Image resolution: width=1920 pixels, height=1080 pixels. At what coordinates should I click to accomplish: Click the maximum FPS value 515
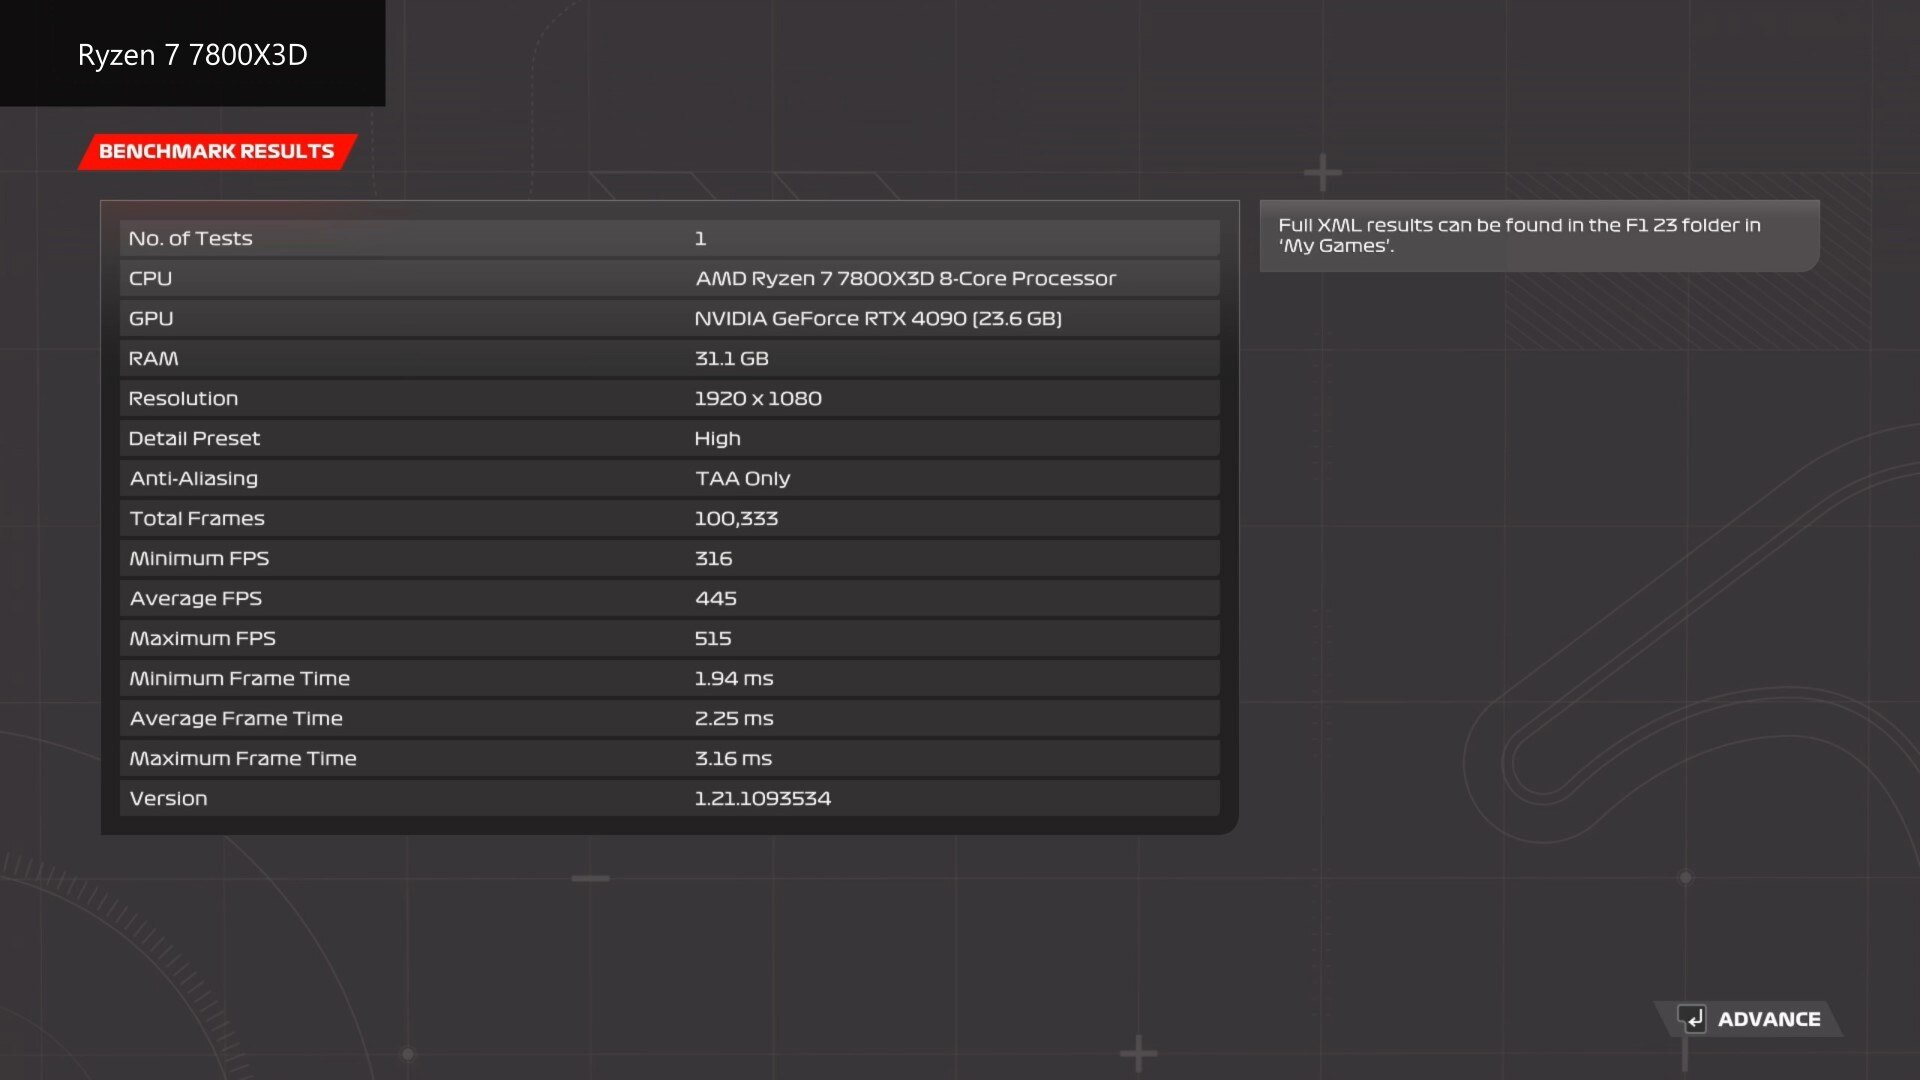coord(713,639)
